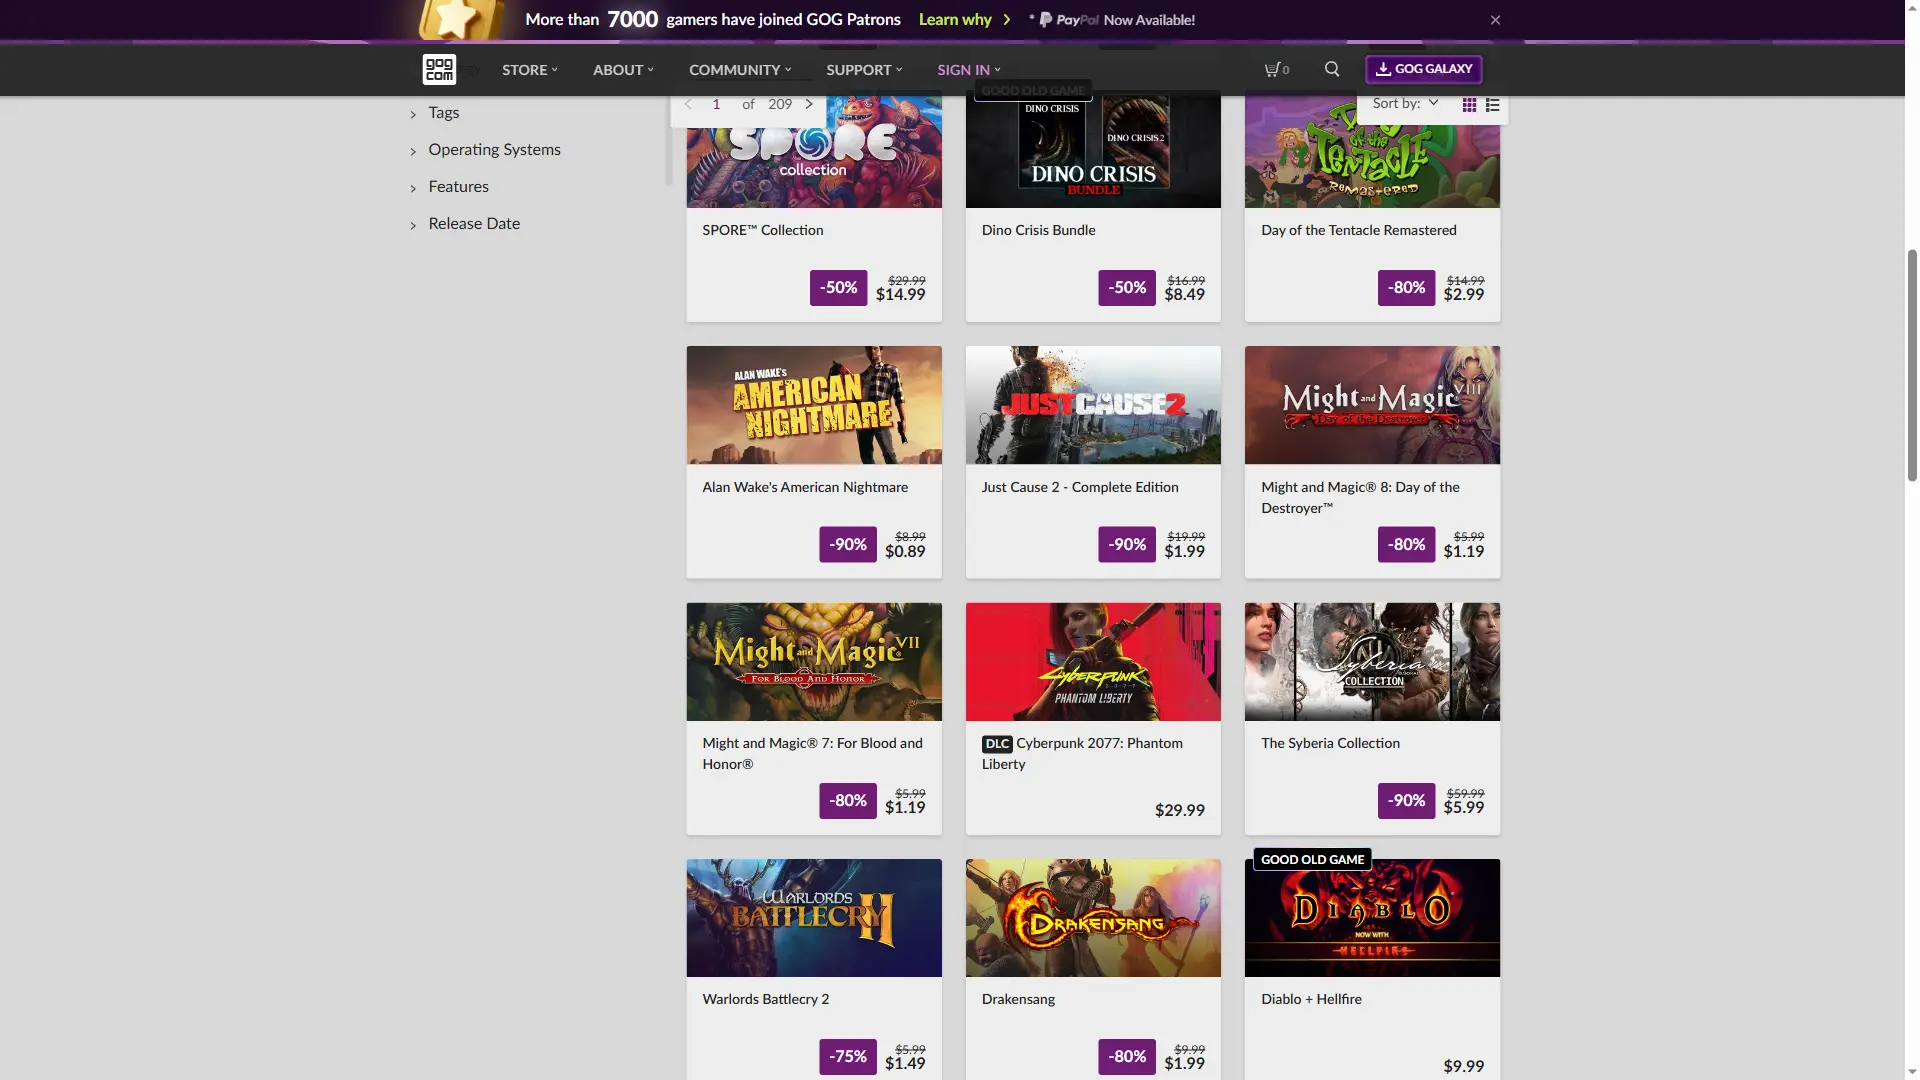
Task: Go to previous page arrow
Action: pos(688,104)
